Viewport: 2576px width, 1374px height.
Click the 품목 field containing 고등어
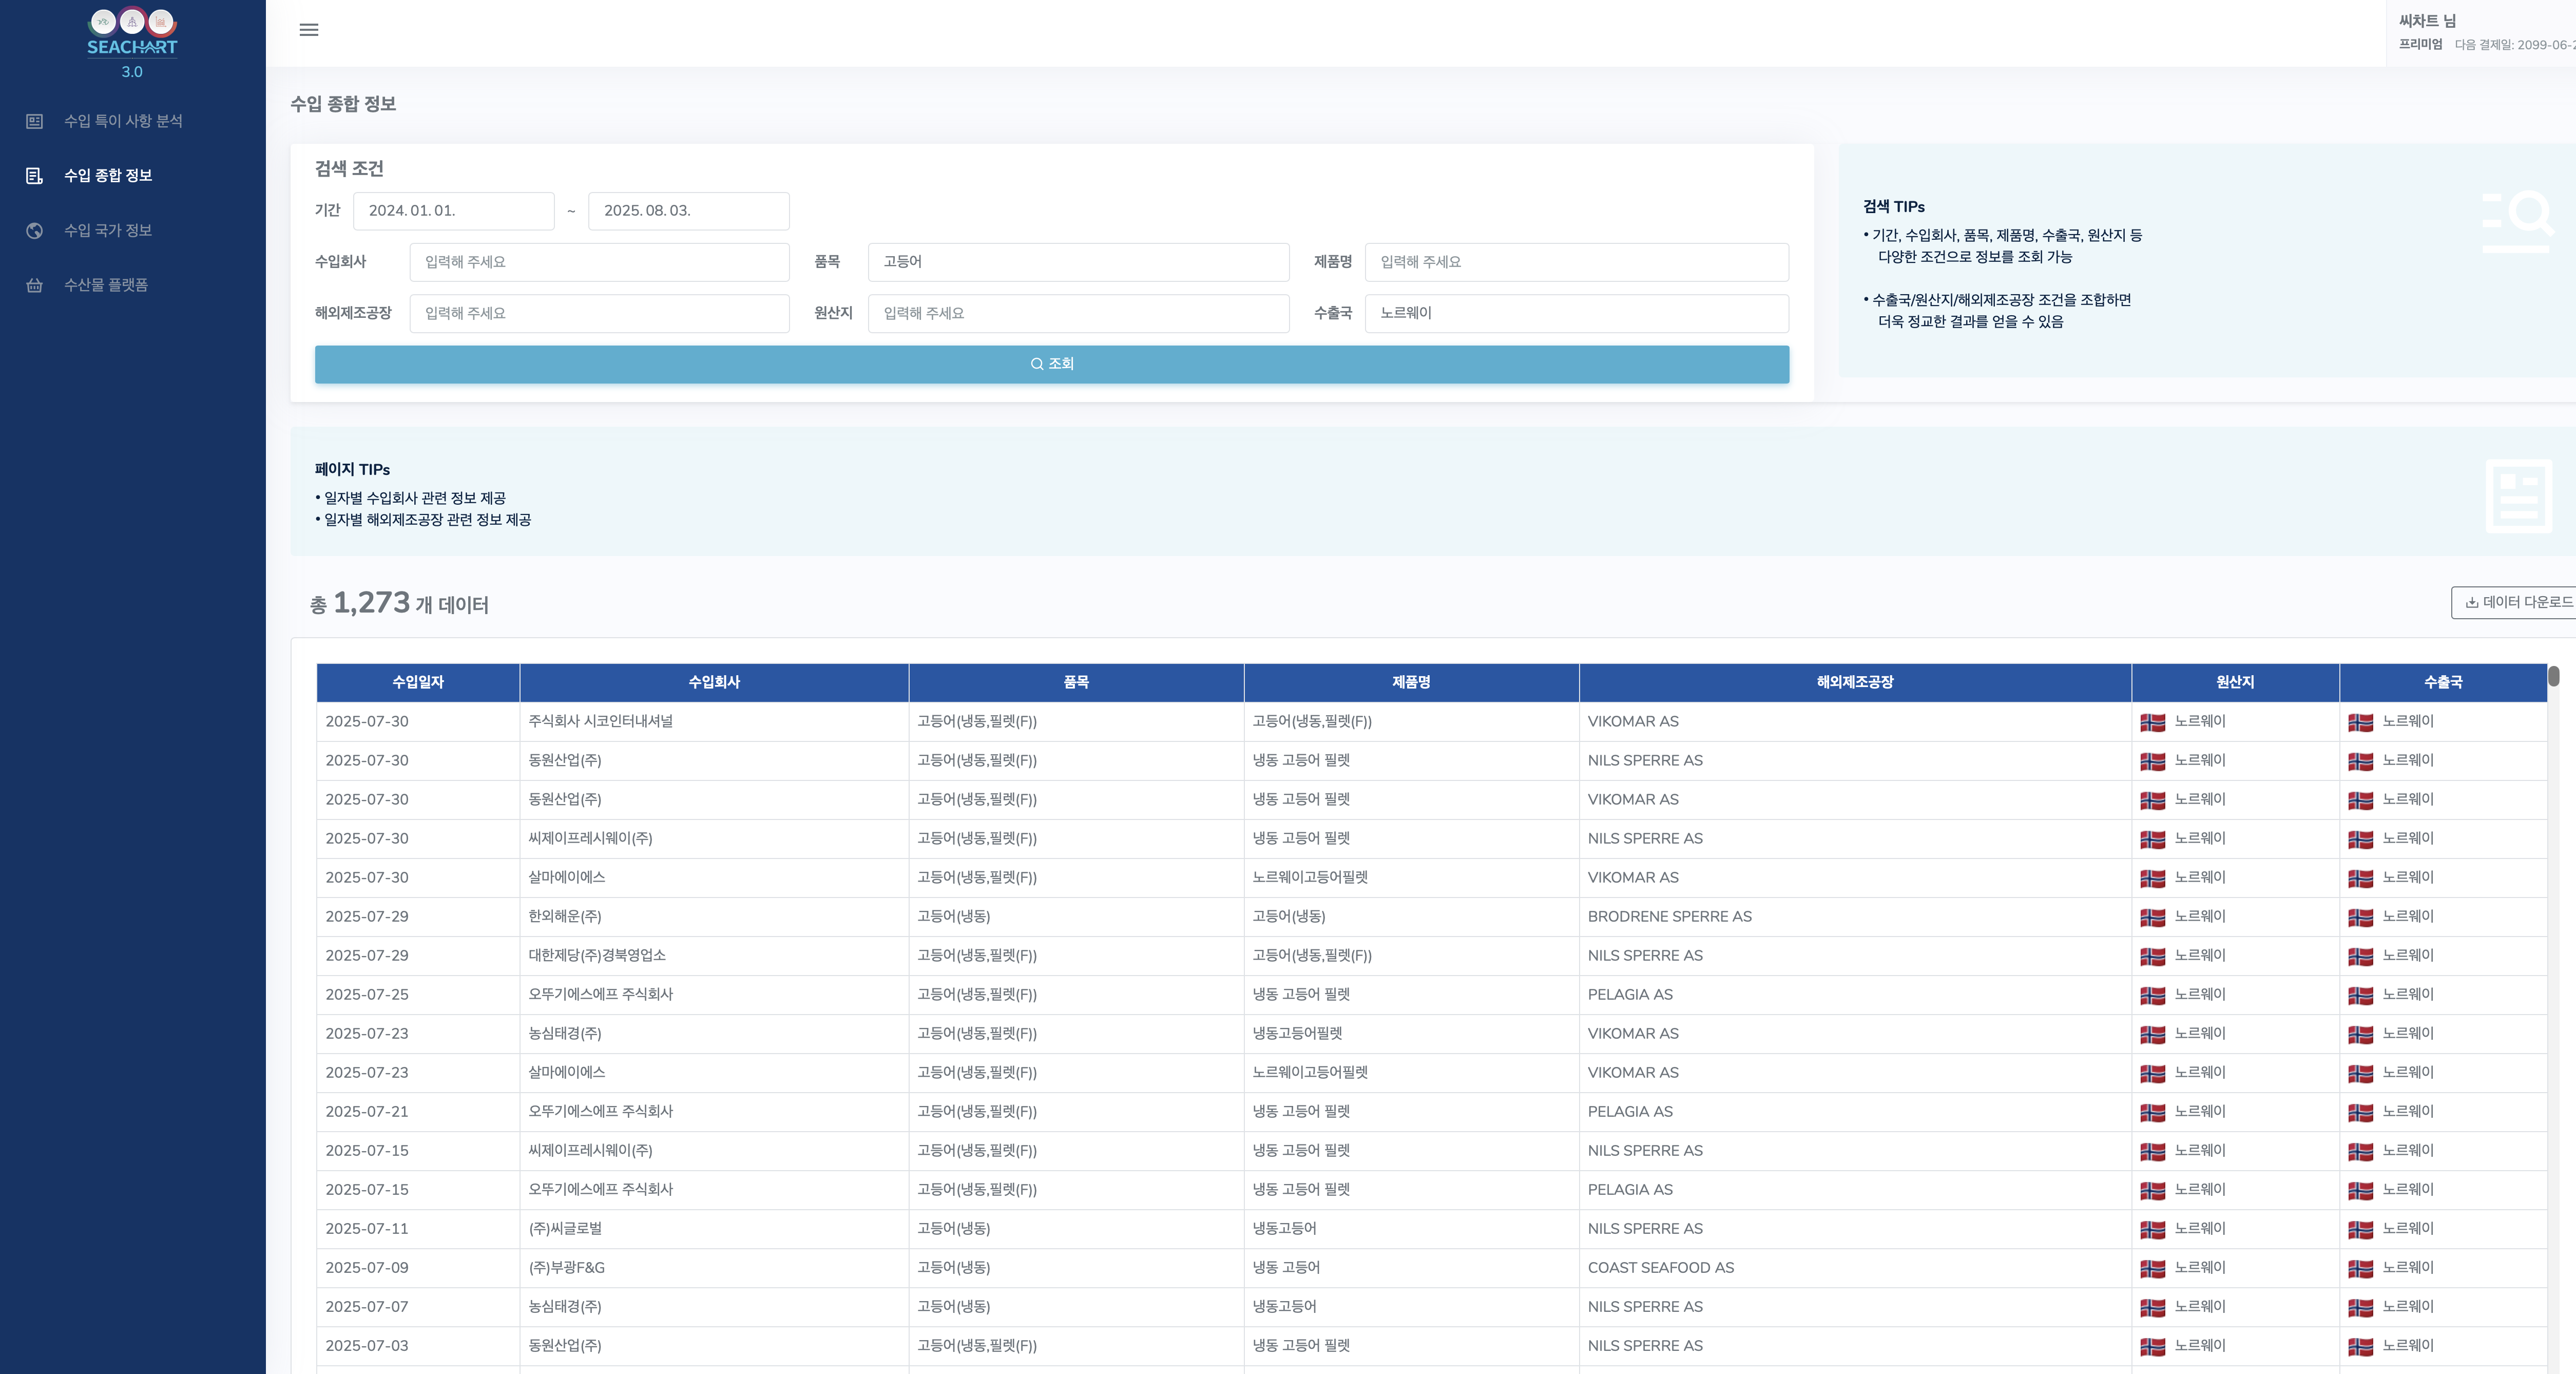tap(1078, 262)
